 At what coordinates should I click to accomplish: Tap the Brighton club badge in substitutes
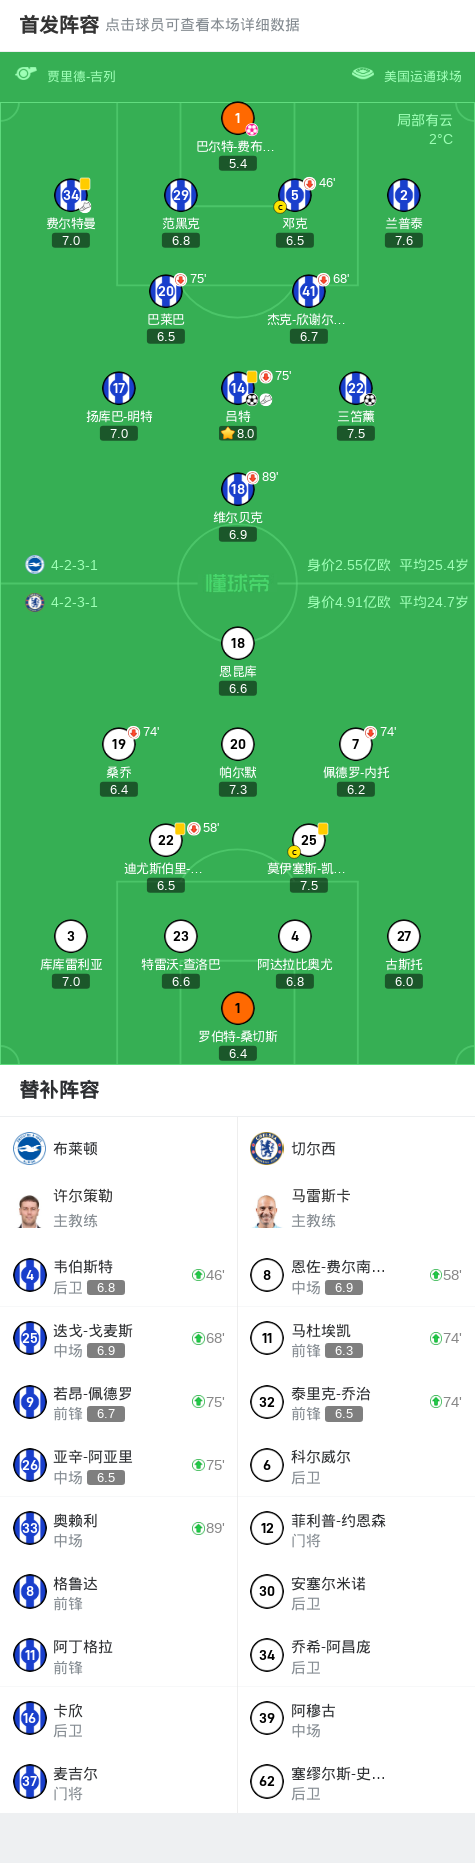30,1149
